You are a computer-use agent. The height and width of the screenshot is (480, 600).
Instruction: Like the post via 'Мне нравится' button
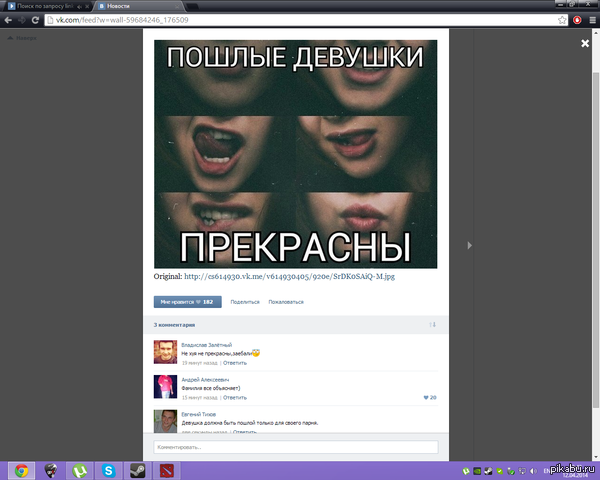point(187,301)
